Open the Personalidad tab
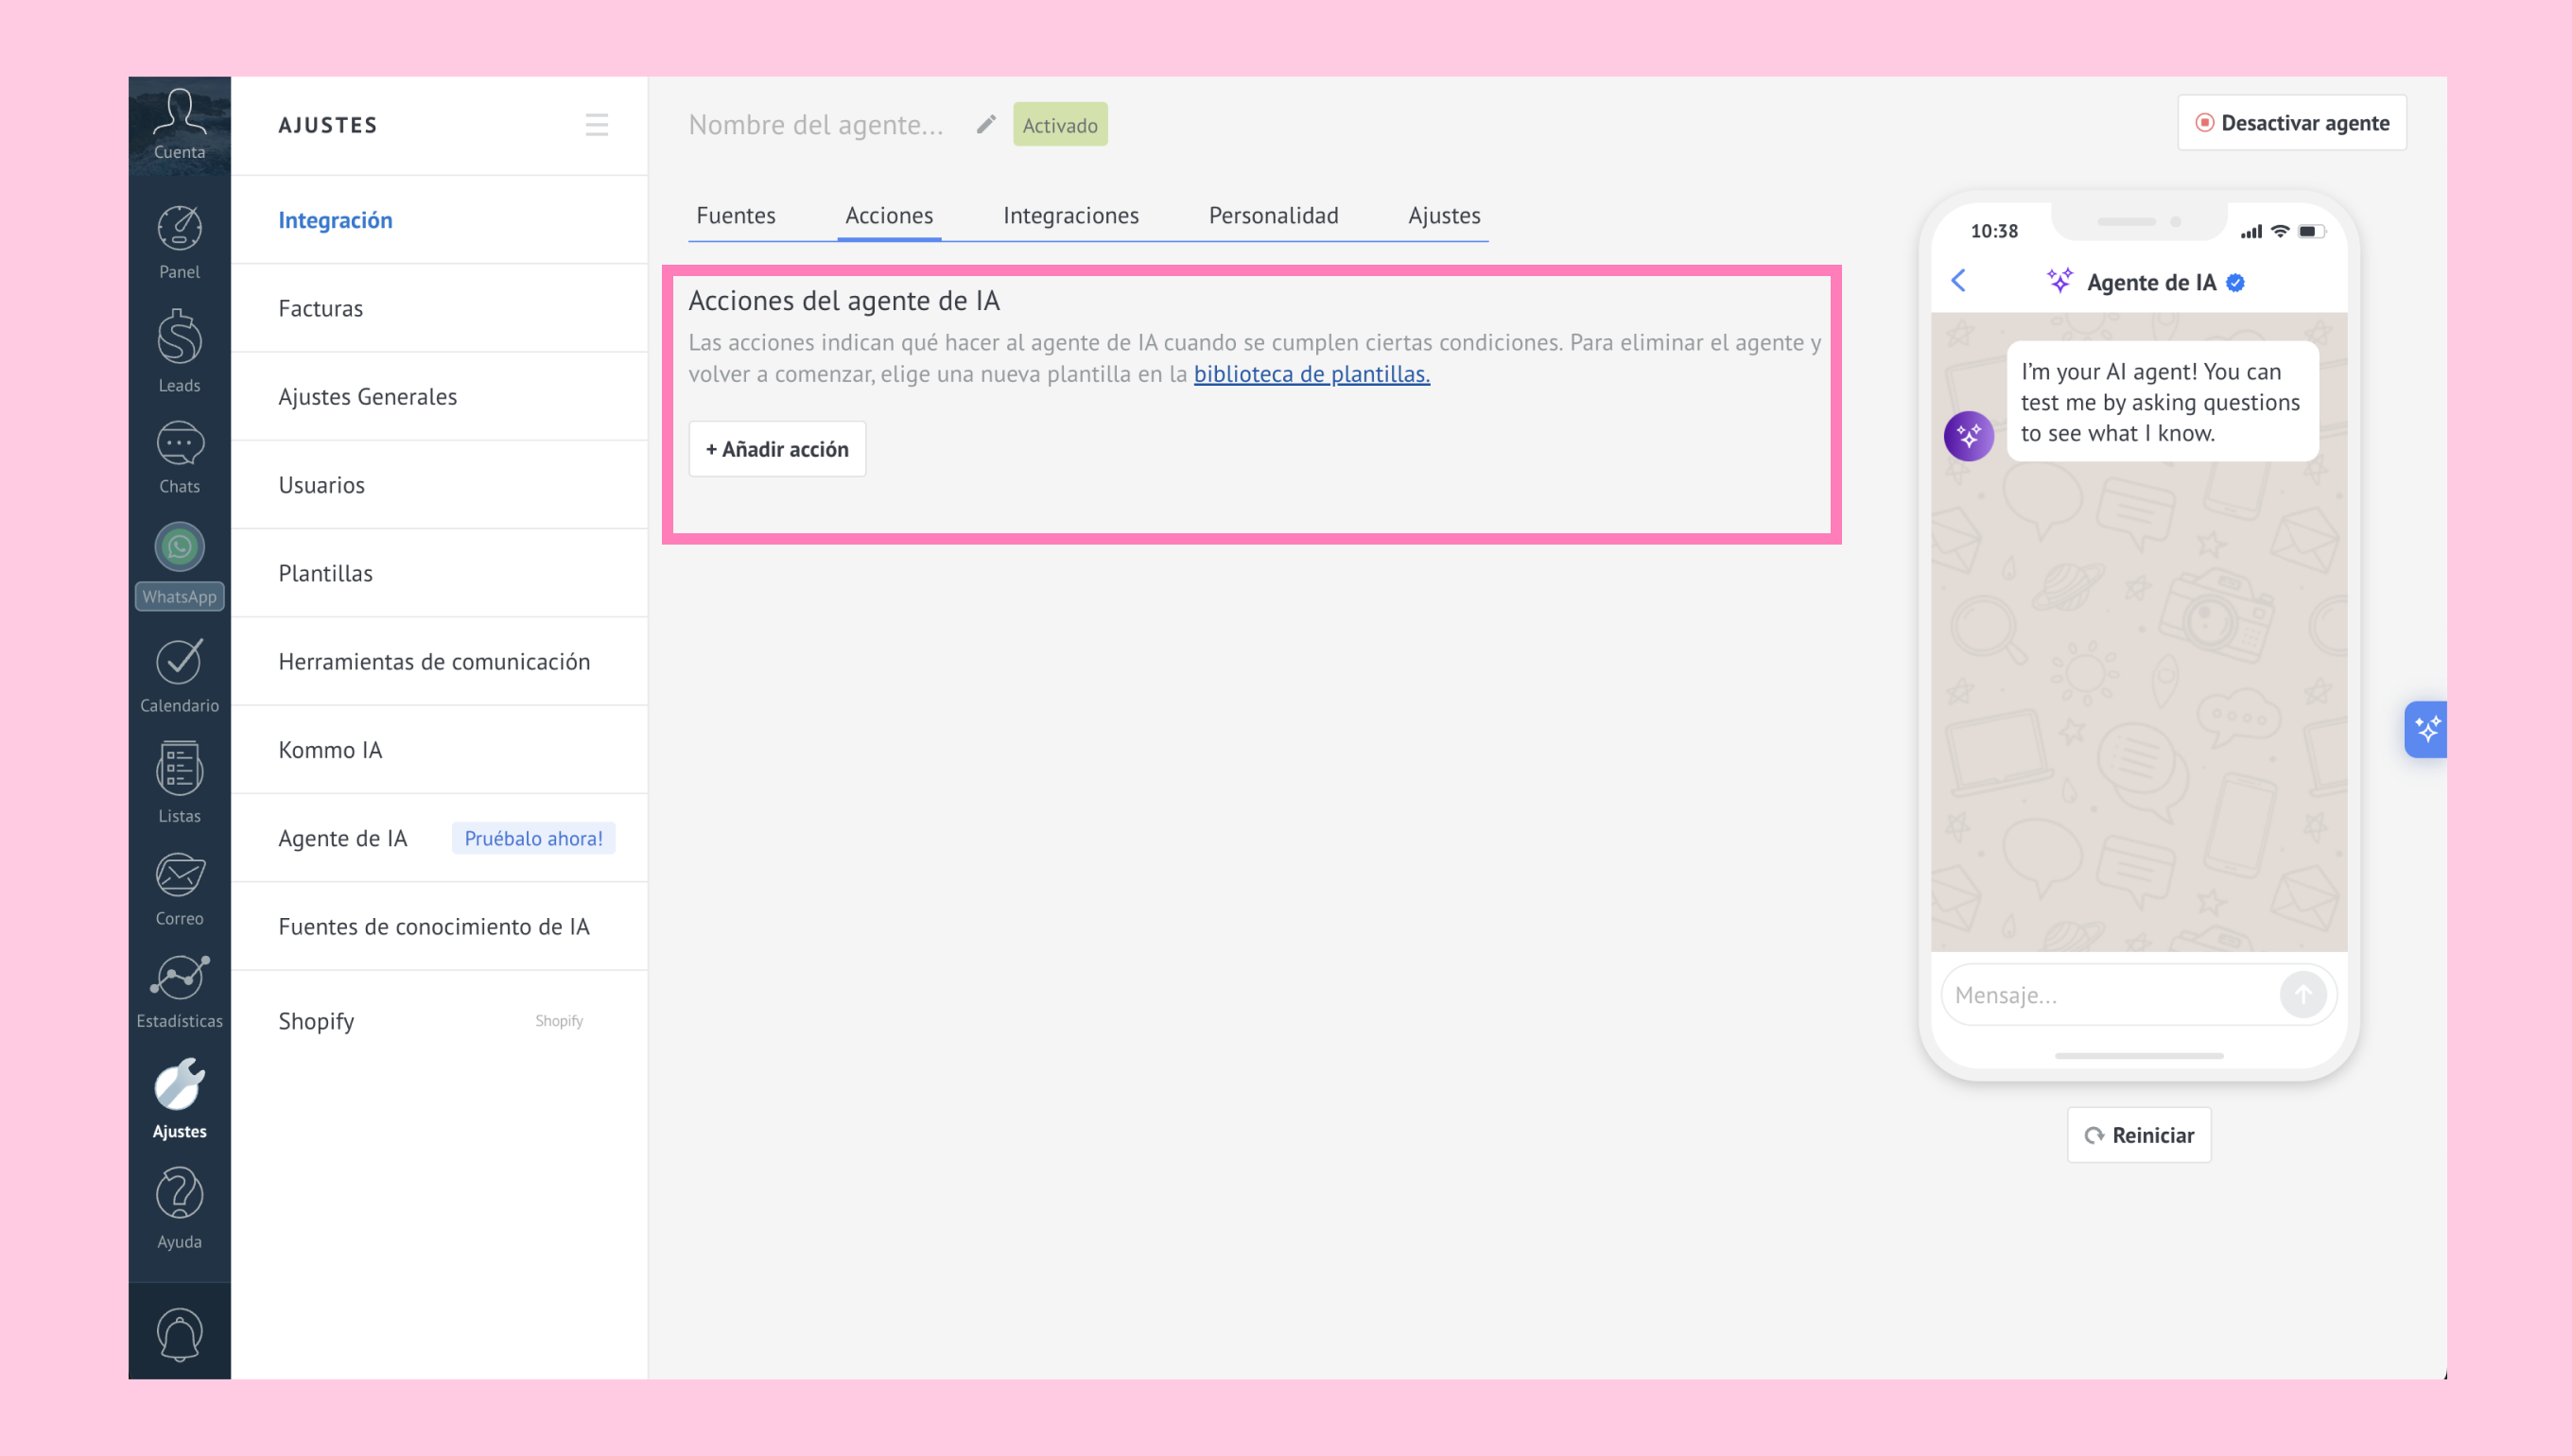The width and height of the screenshot is (2572, 1456). click(x=1273, y=215)
